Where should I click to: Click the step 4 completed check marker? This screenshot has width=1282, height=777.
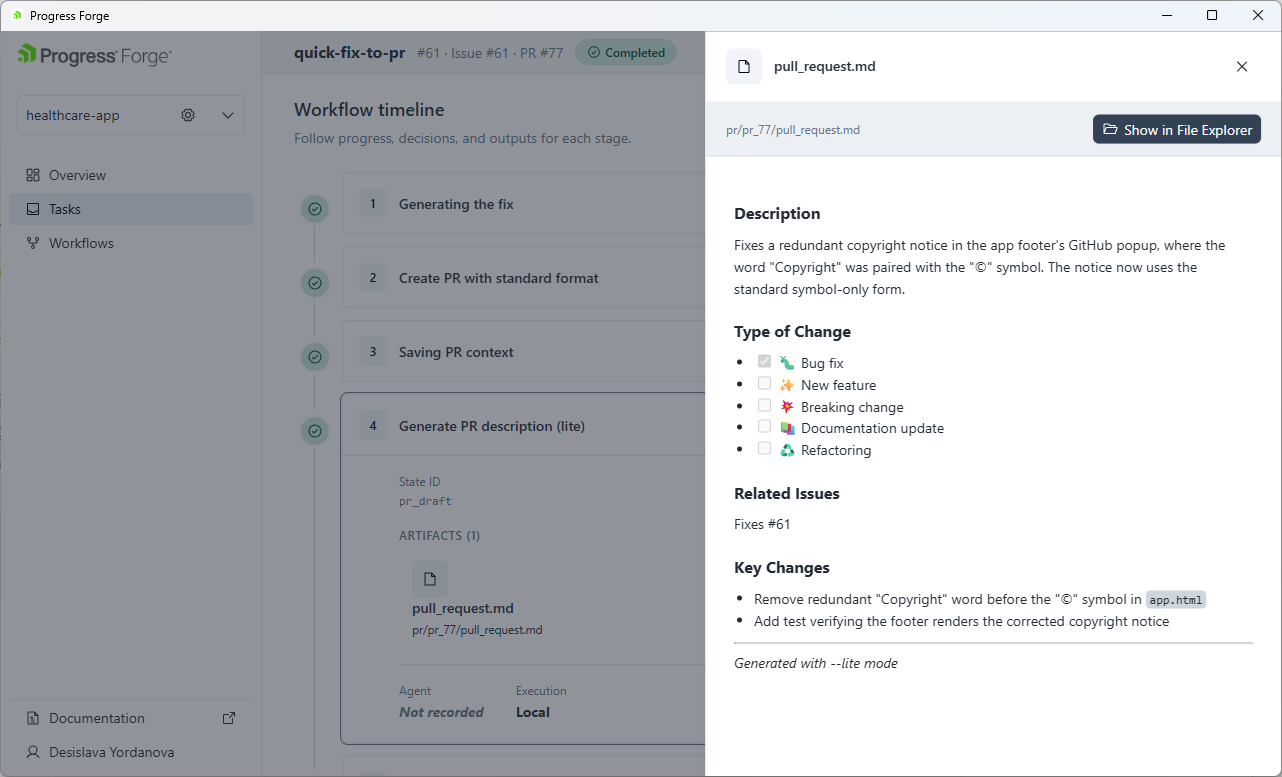[315, 431]
